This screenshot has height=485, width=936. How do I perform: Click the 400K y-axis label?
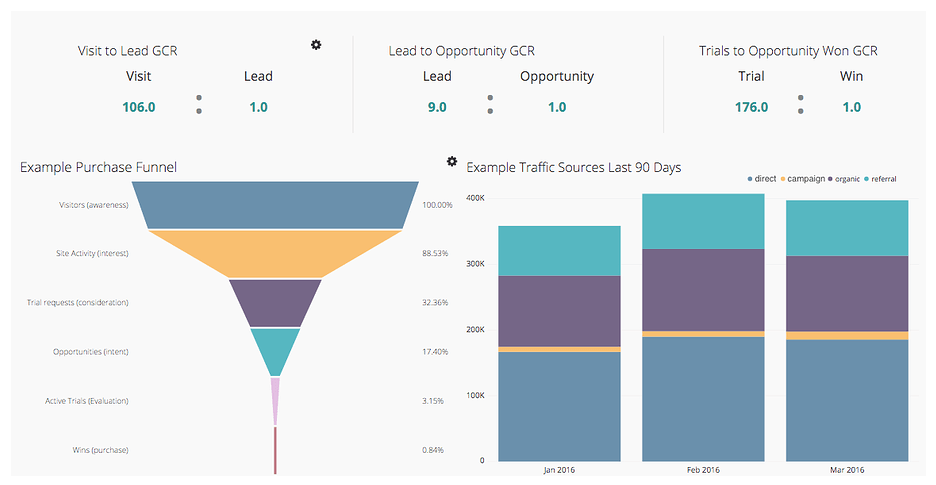[x=475, y=198]
